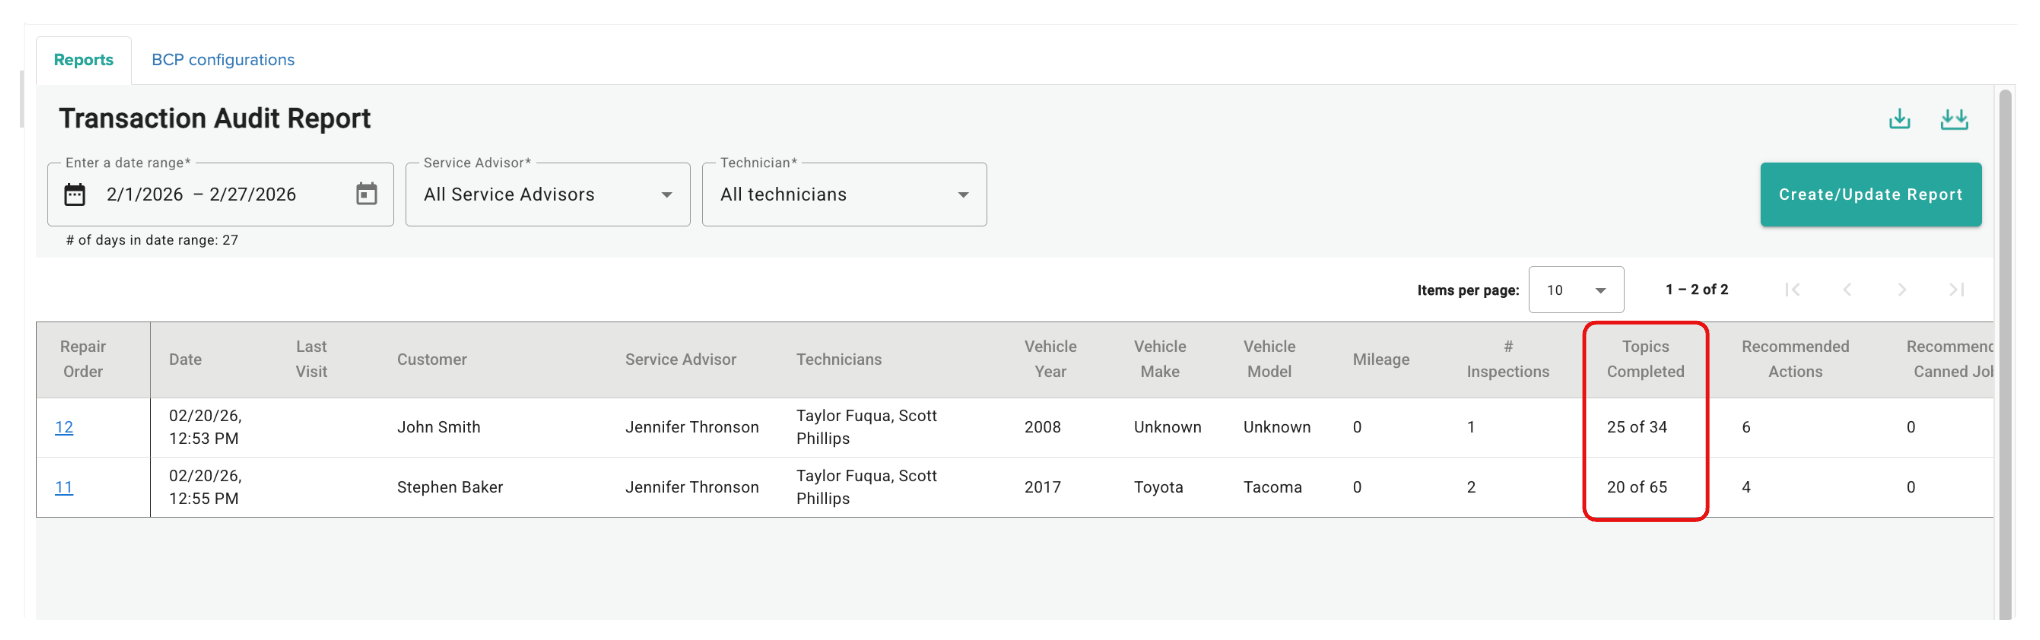The width and height of the screenshot is (2040, 640).
Task: Open repair order 11 link
Action: point(64,487)
